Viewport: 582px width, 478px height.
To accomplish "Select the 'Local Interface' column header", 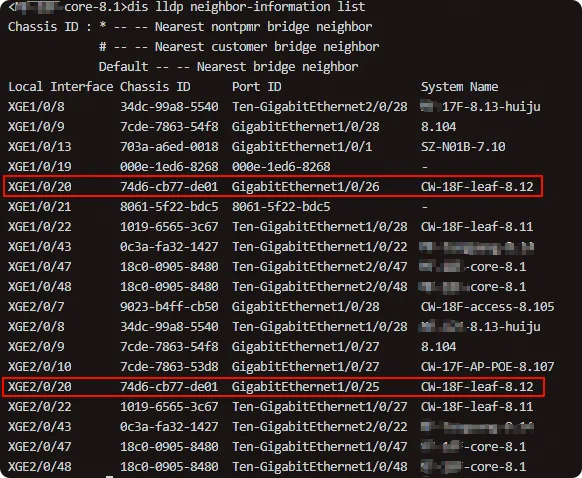I will pyautogui.click(x=61, y=87).
